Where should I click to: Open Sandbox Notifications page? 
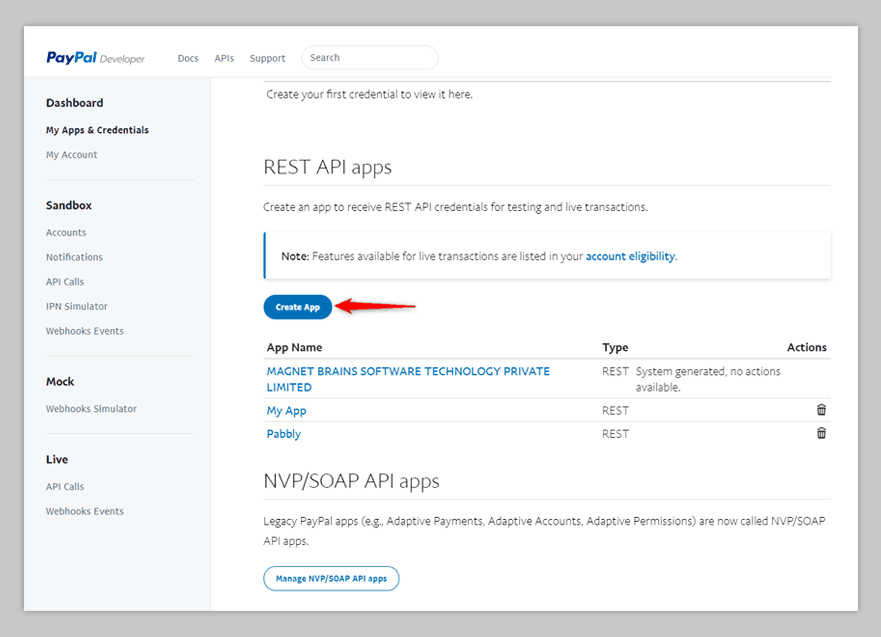(74, 257)
